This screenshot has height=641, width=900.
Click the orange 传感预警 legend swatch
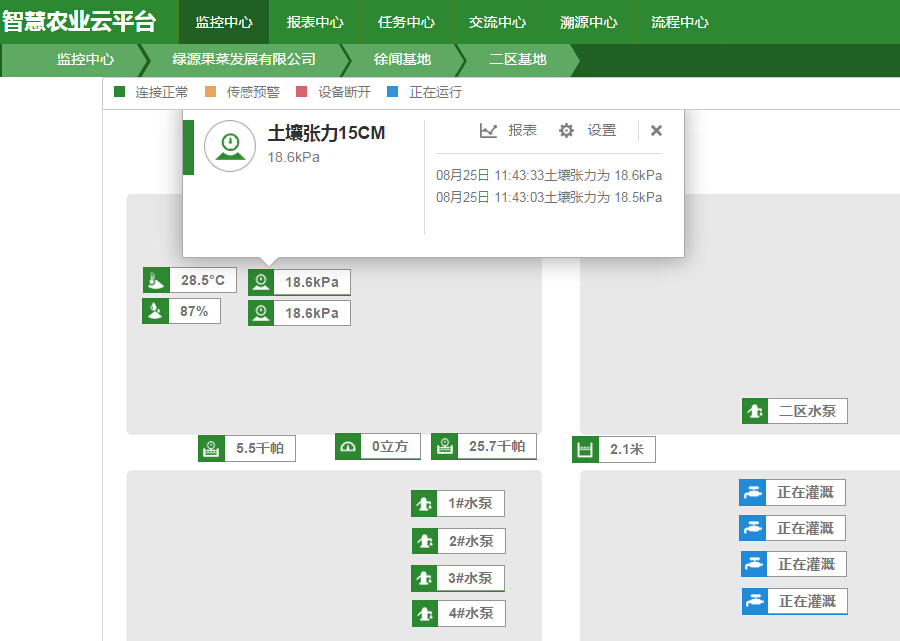point(210,92)
